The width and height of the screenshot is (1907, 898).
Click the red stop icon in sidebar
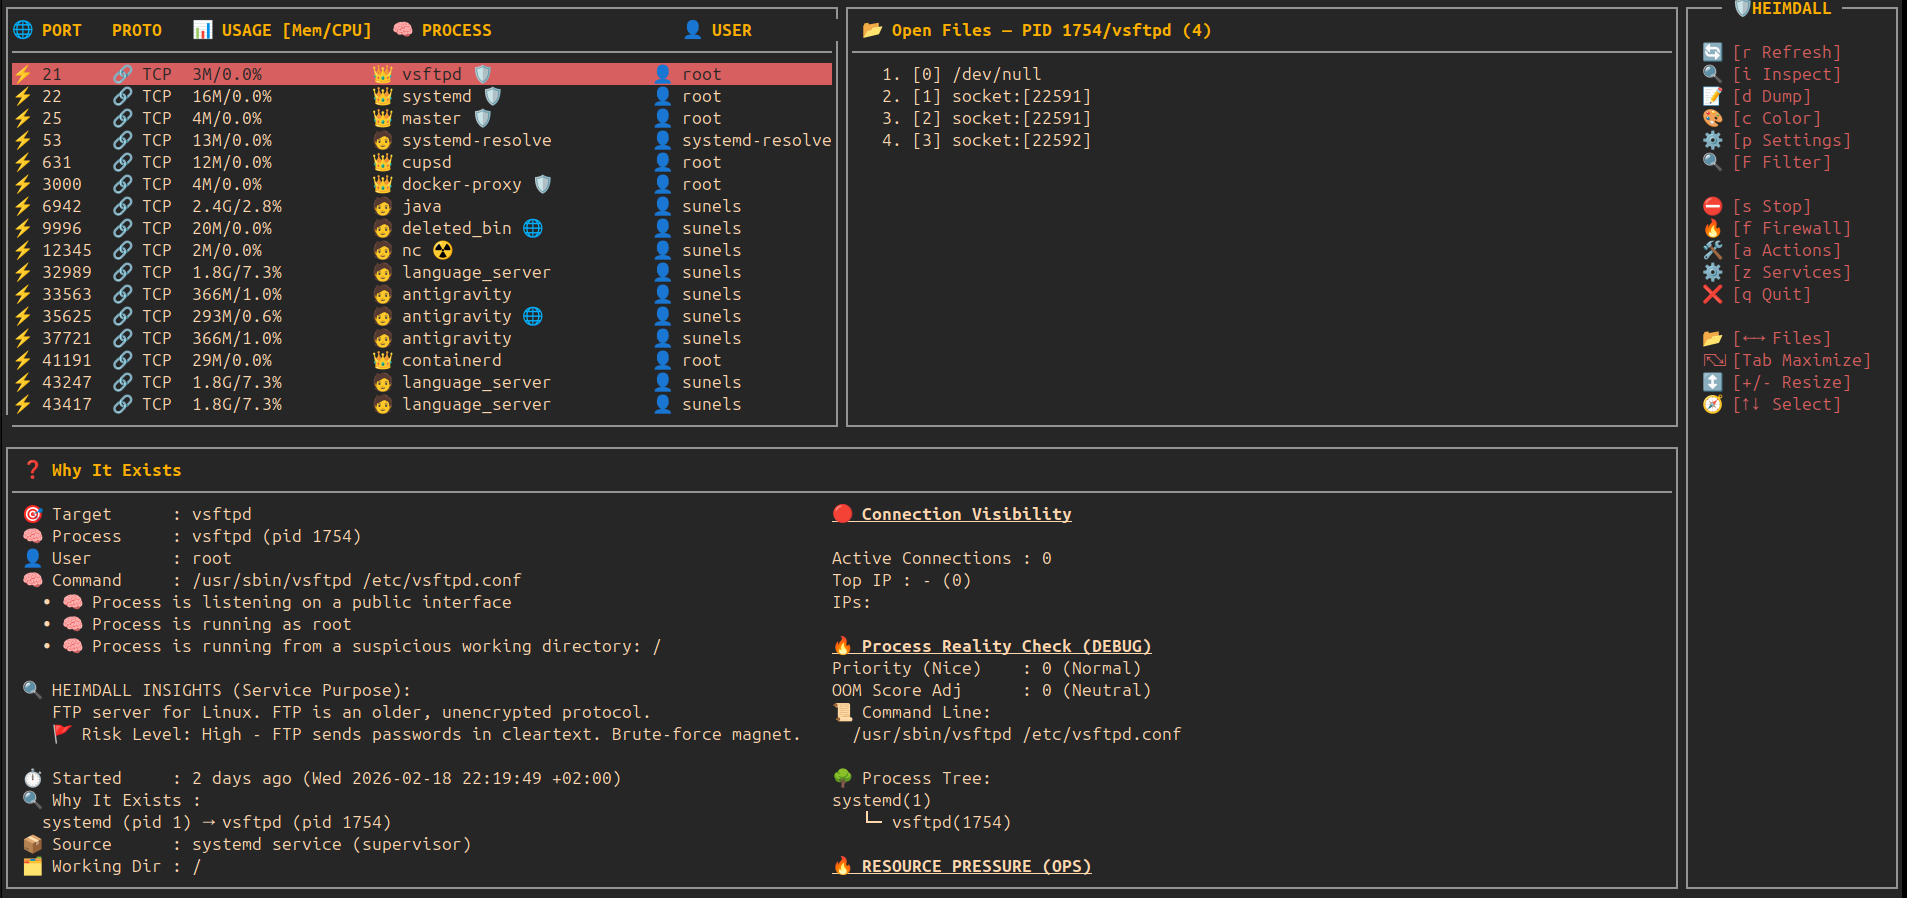tap(1713, 206)
